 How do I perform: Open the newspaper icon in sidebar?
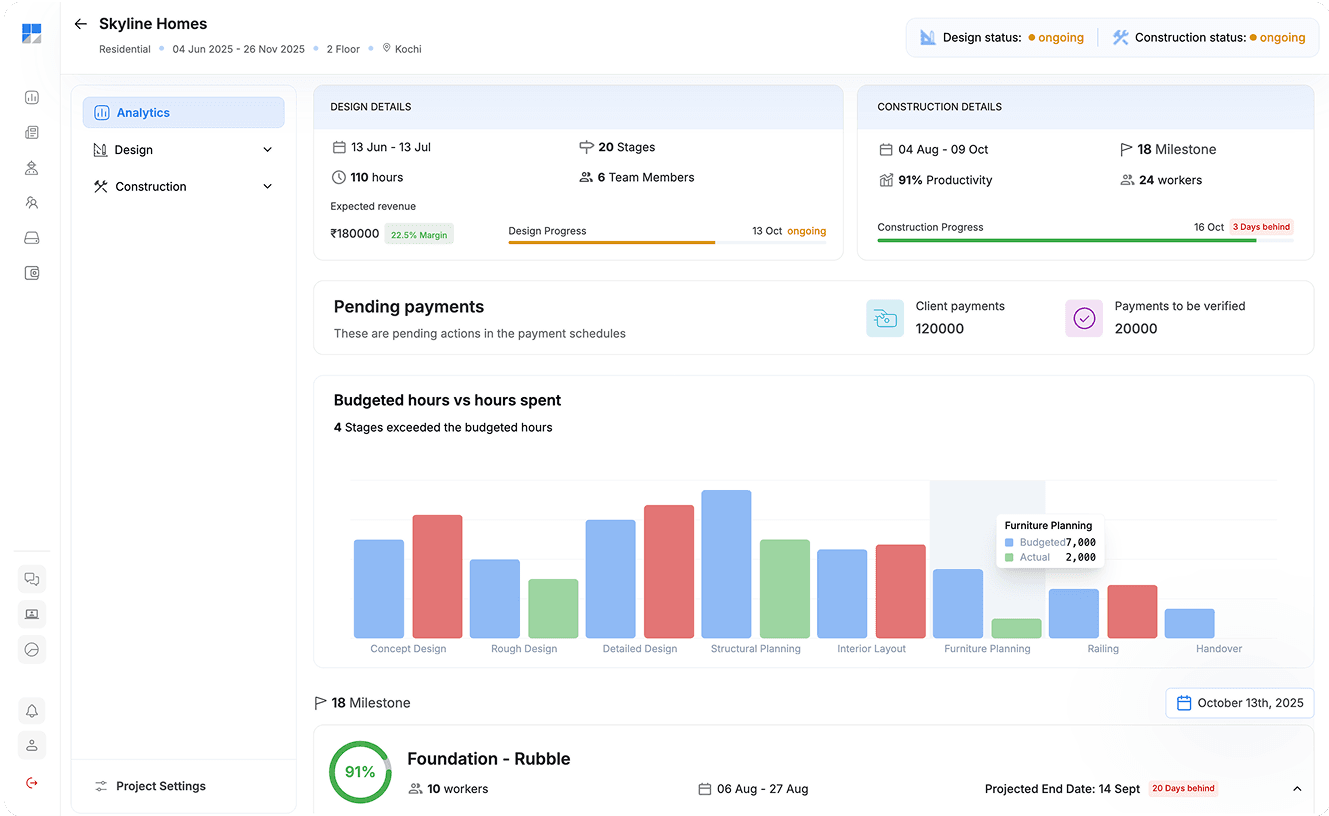(32, 133)
